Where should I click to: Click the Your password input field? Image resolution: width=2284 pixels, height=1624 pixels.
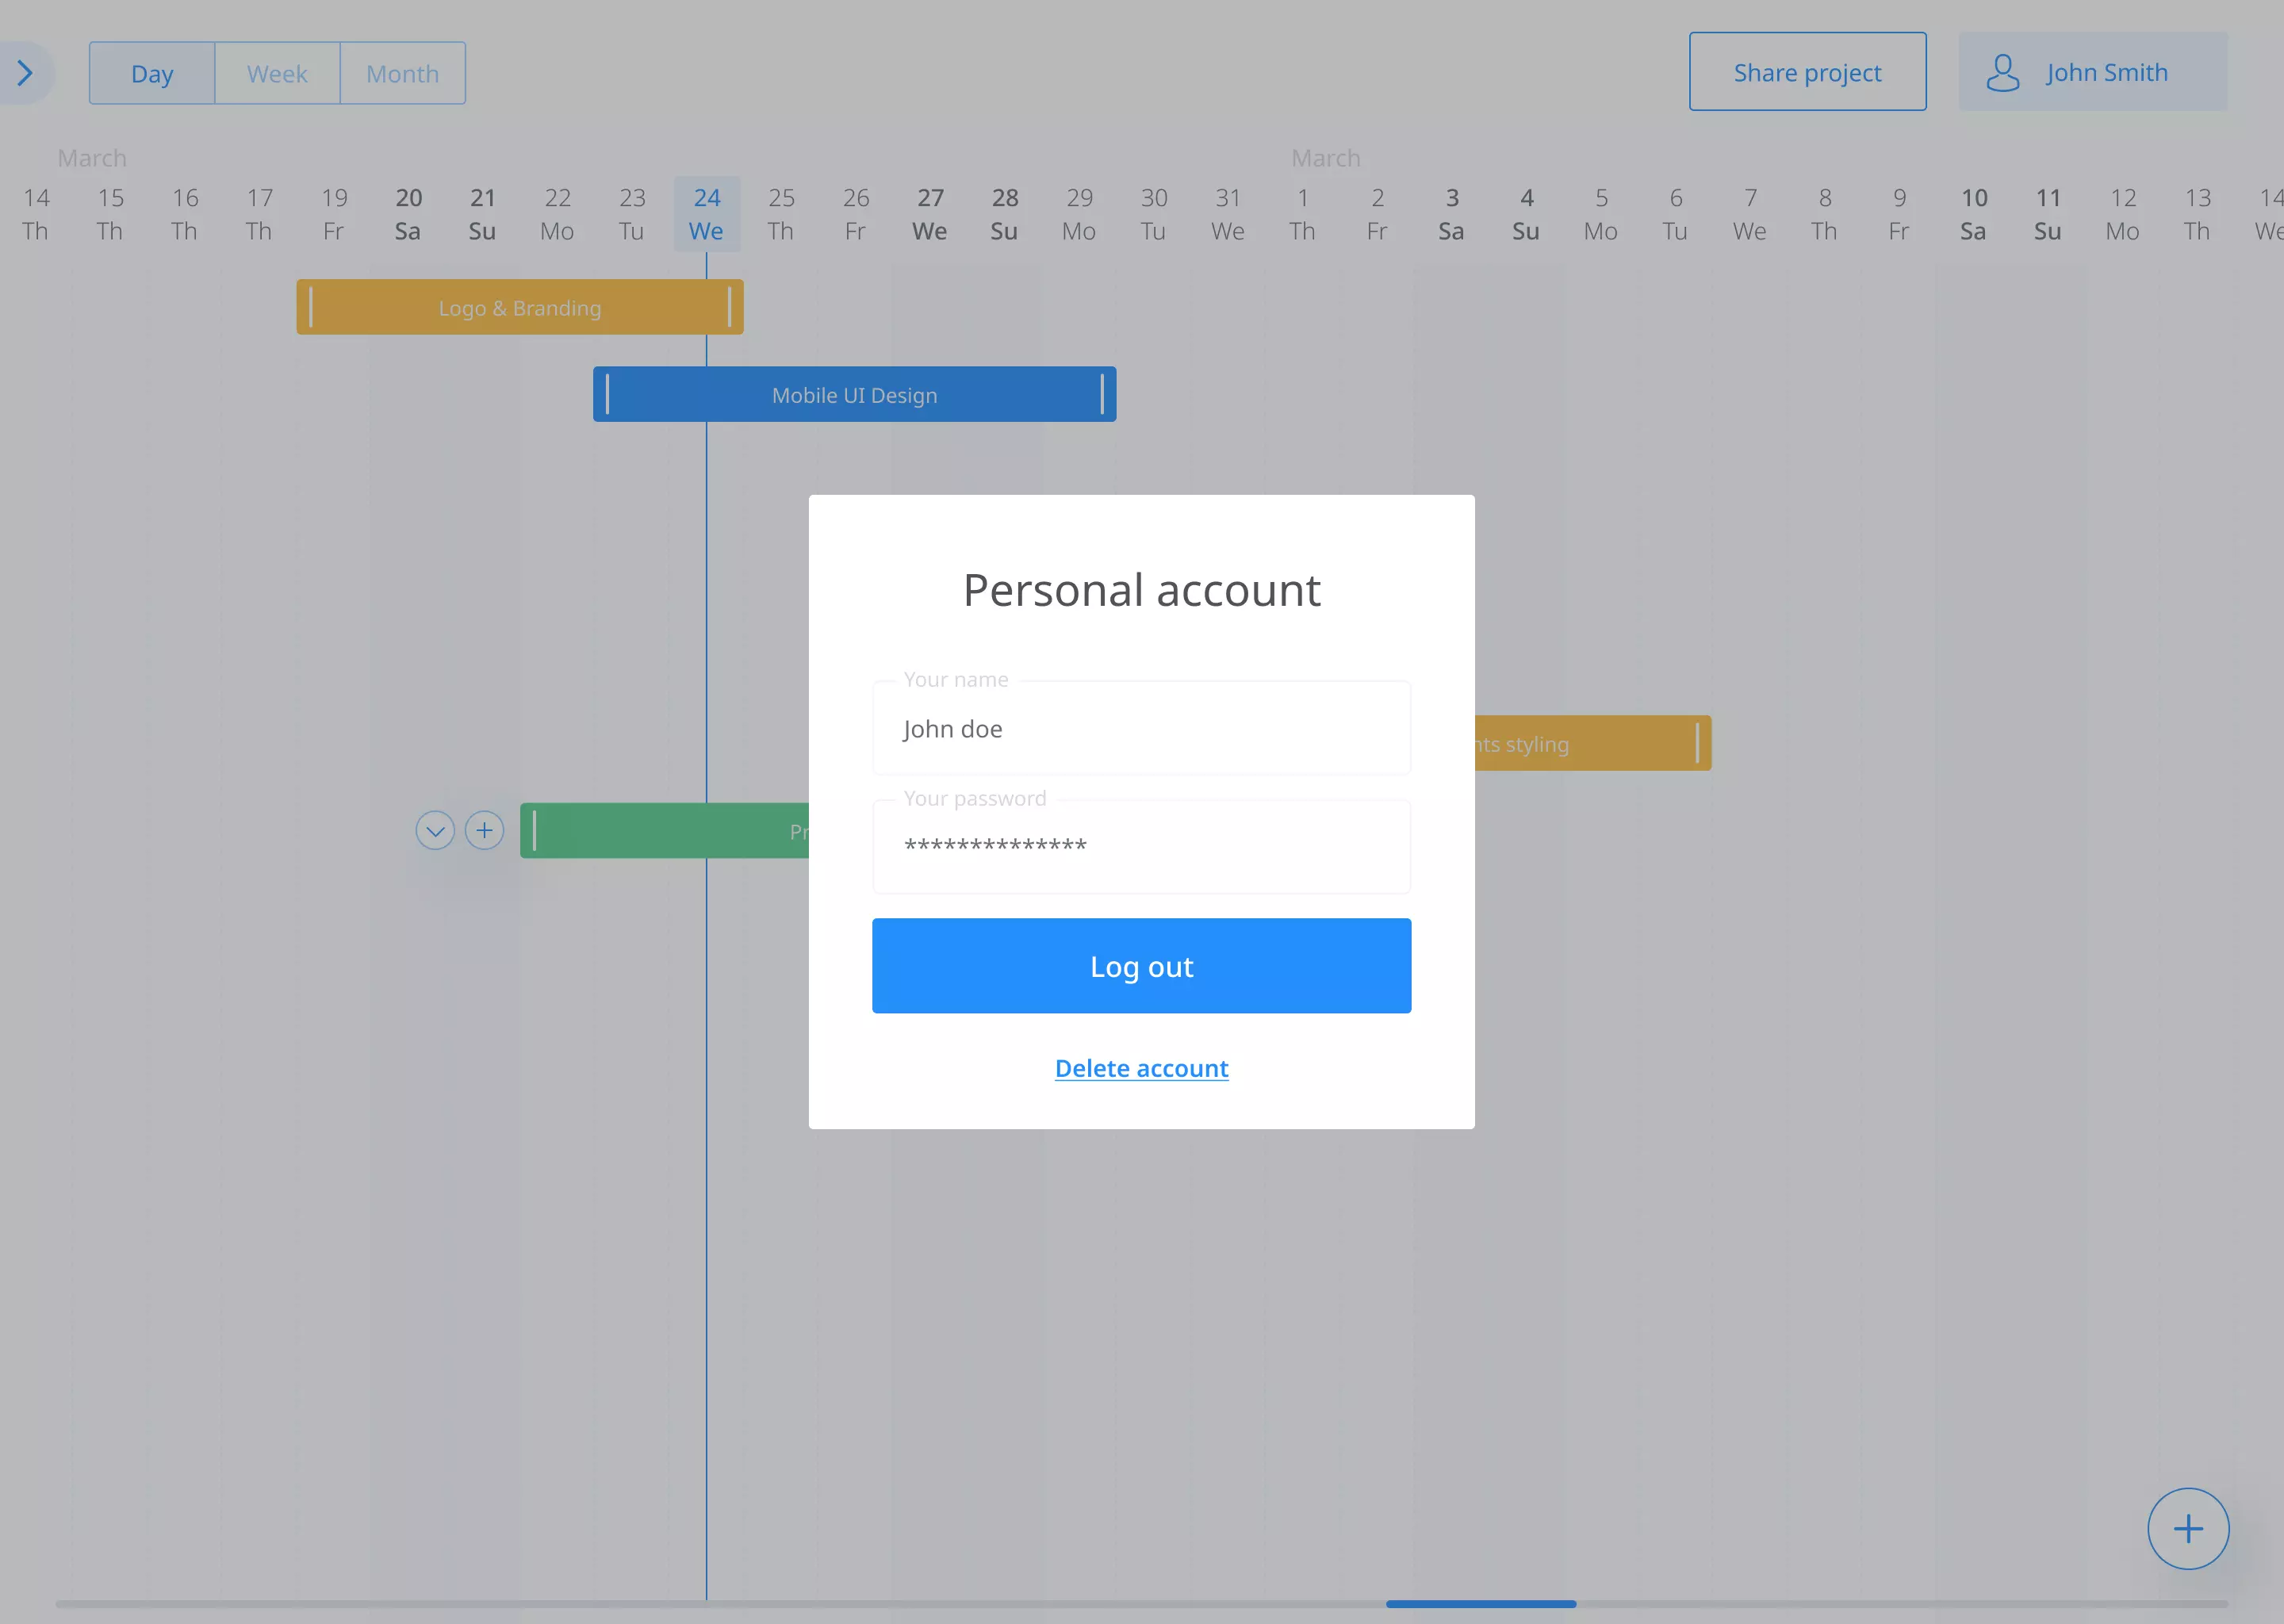coord(1141,847)
